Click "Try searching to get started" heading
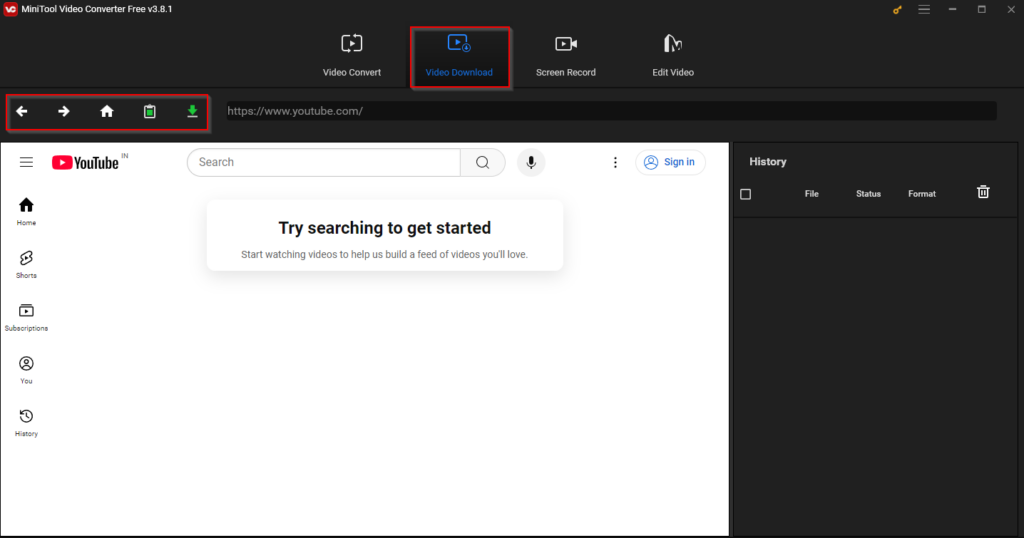The image size is (1024, 538). pos(385,228)
